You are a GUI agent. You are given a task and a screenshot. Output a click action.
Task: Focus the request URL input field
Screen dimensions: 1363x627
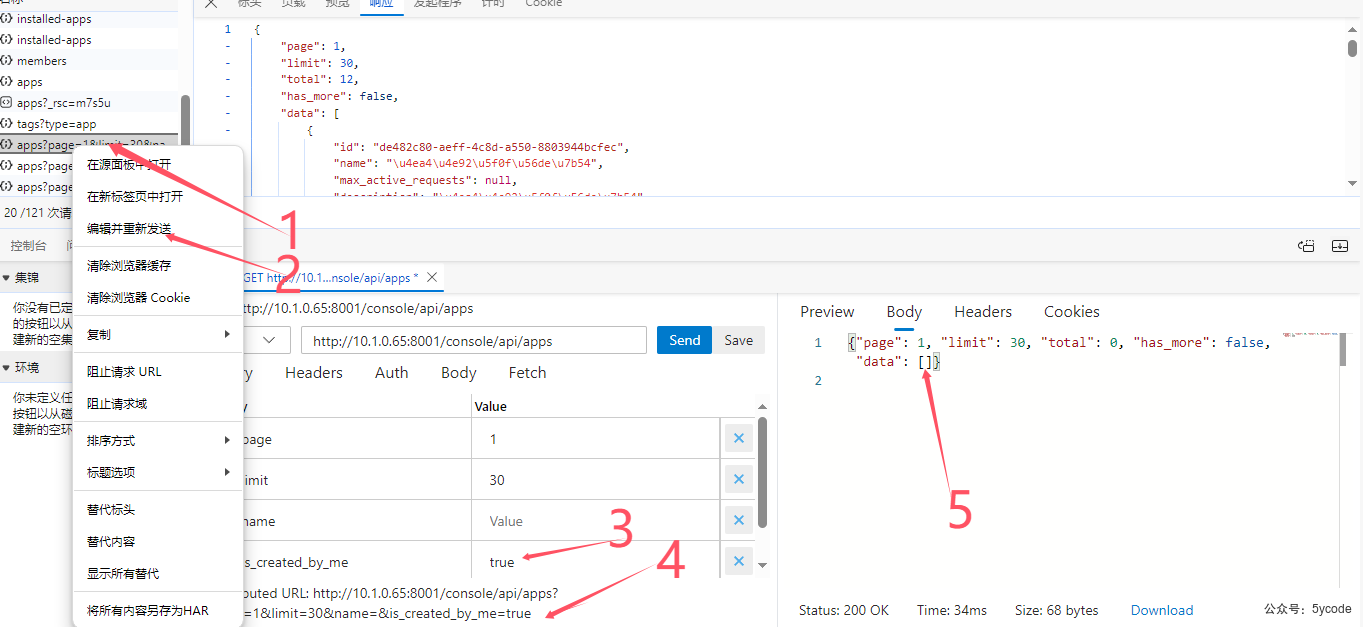pyautogui.click(x=474, y=340)
